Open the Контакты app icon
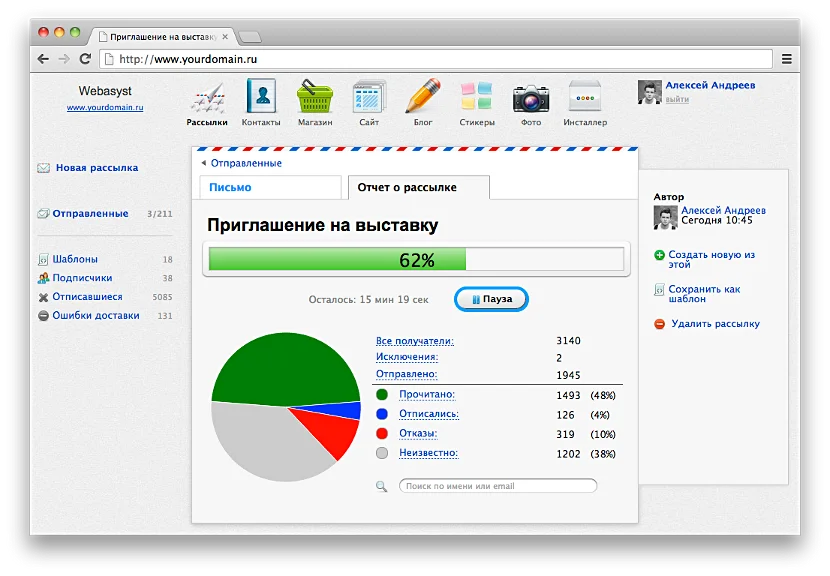 [261, 96]
